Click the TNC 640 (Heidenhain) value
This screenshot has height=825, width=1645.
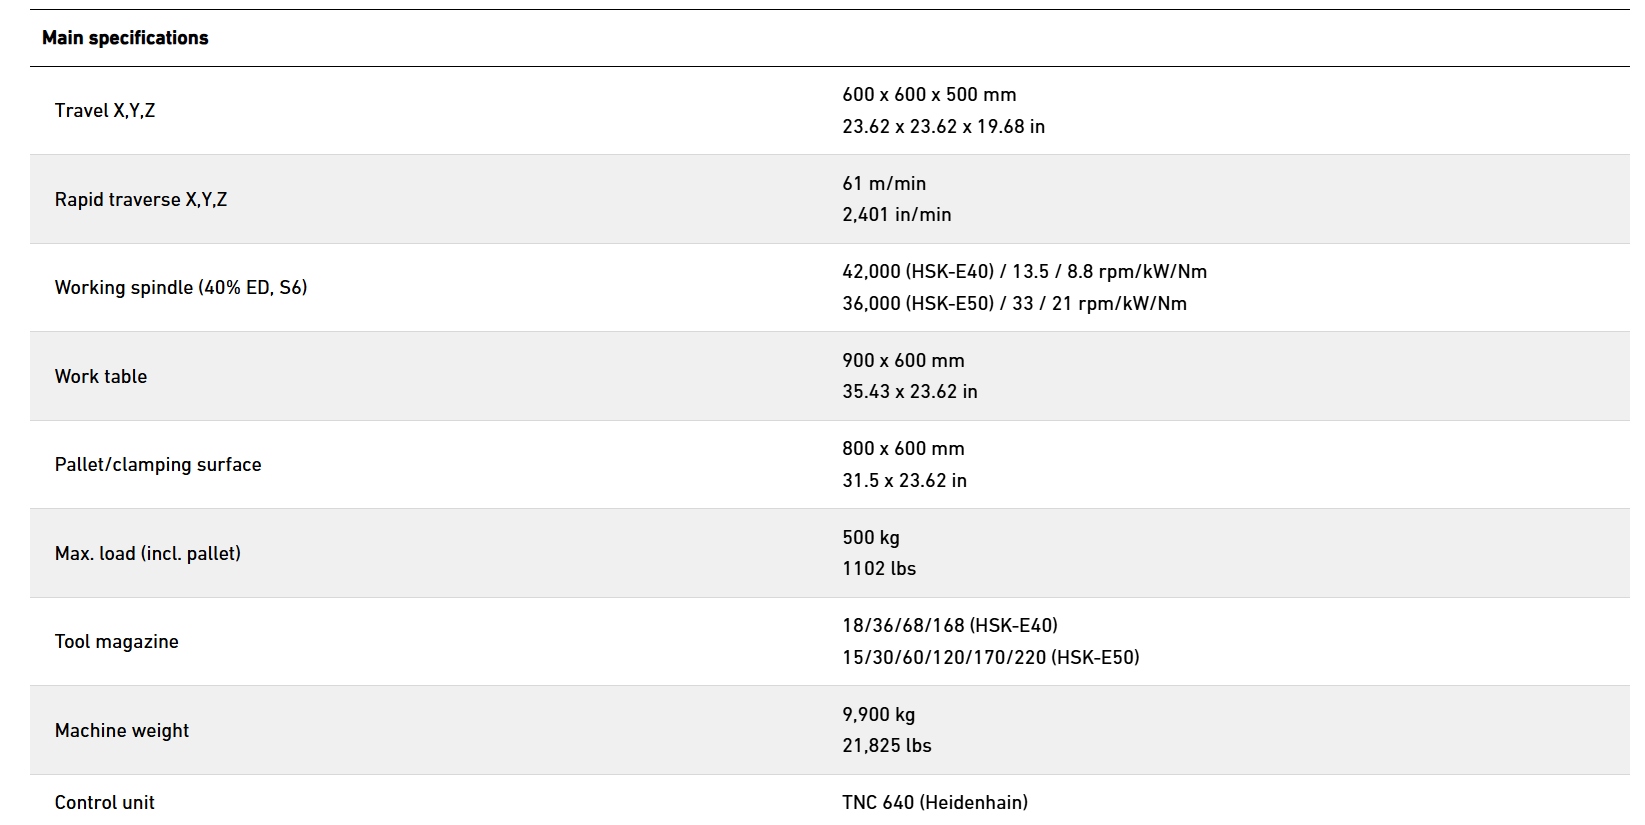(934, 803)
